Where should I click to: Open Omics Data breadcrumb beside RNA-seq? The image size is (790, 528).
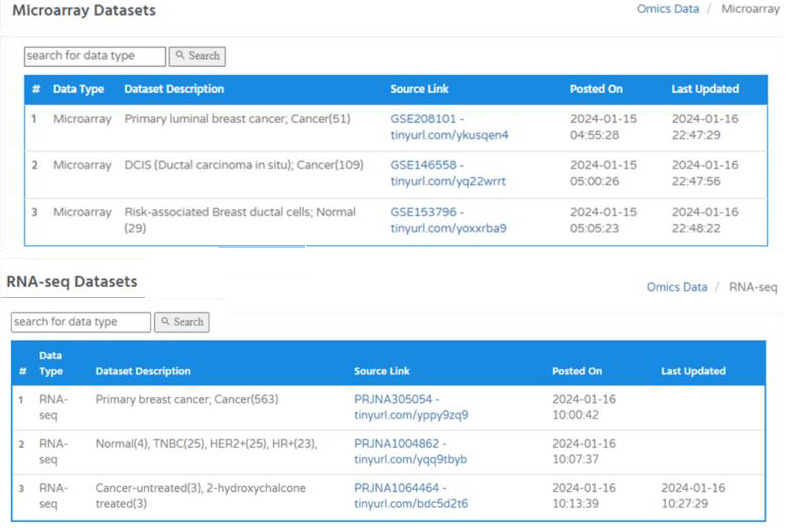[677, 287]
